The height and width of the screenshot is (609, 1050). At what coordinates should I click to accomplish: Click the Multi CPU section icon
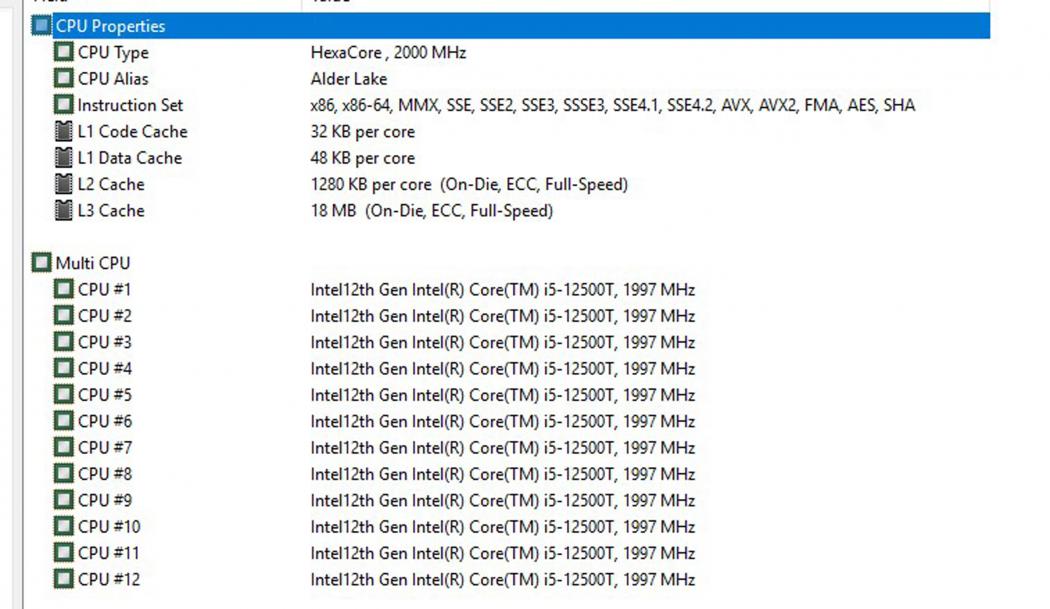pos(41,263)
